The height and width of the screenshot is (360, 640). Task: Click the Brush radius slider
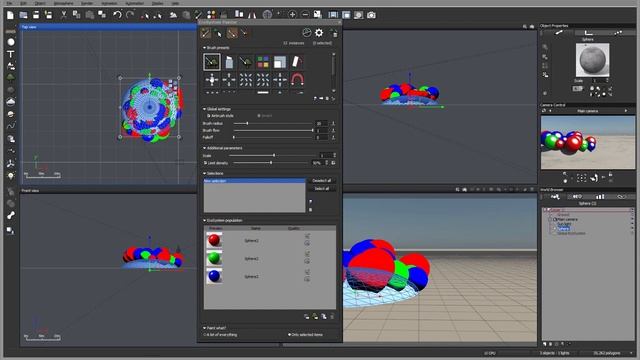pos(273,123)
